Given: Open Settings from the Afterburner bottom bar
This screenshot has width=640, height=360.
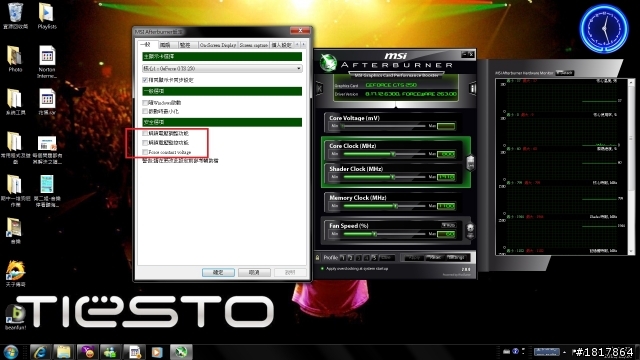Looking at the screenshot, I should pyautogui.click(x=456, y=258).
